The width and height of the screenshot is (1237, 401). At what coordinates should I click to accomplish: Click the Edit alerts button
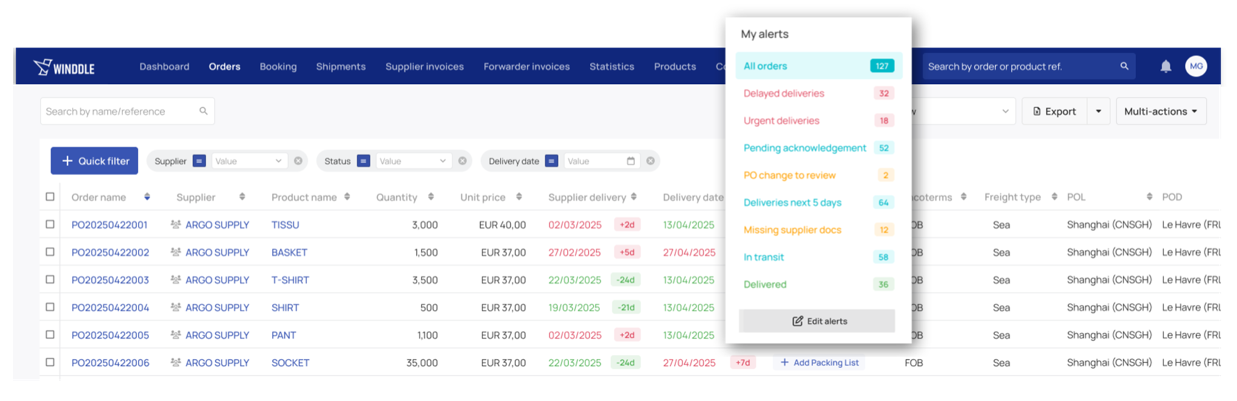(817, 321)
